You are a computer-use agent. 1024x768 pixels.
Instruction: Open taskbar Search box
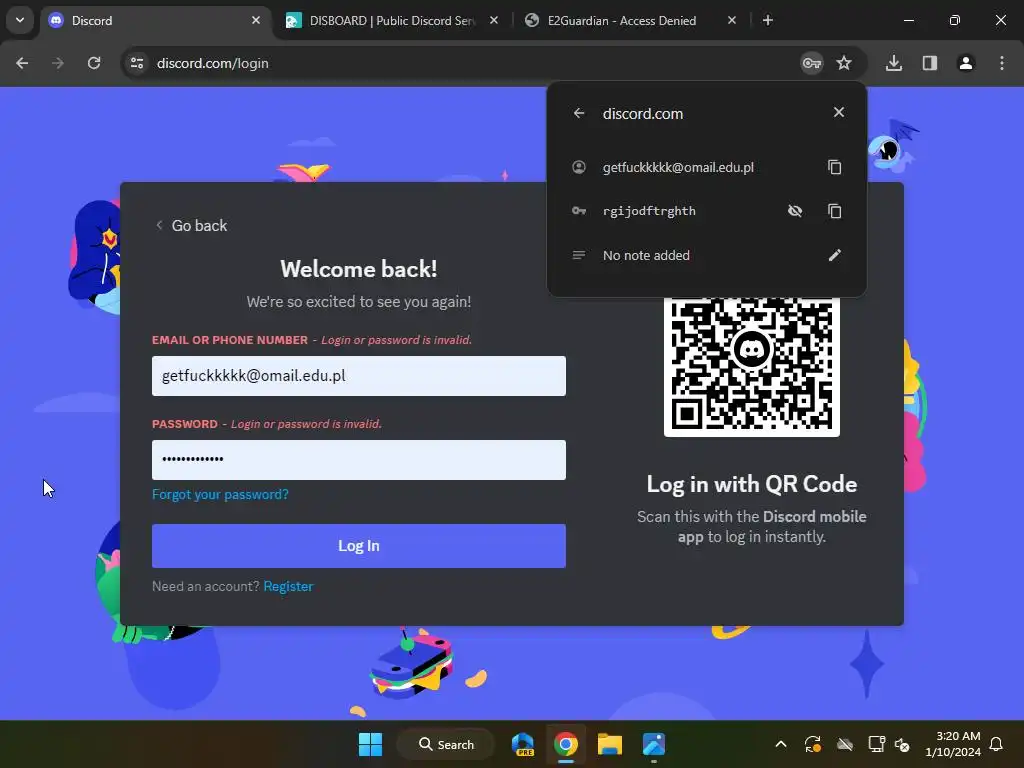[x=447, y=744]
